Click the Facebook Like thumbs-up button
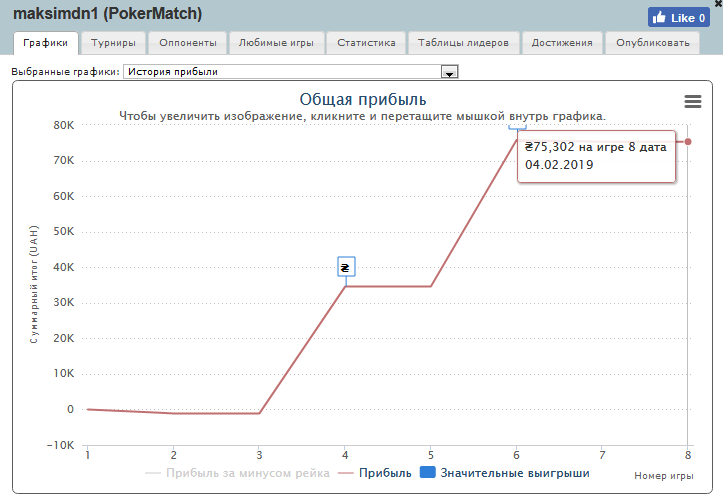The height and width of the screenshot is (496, 723). pos(679,18)
